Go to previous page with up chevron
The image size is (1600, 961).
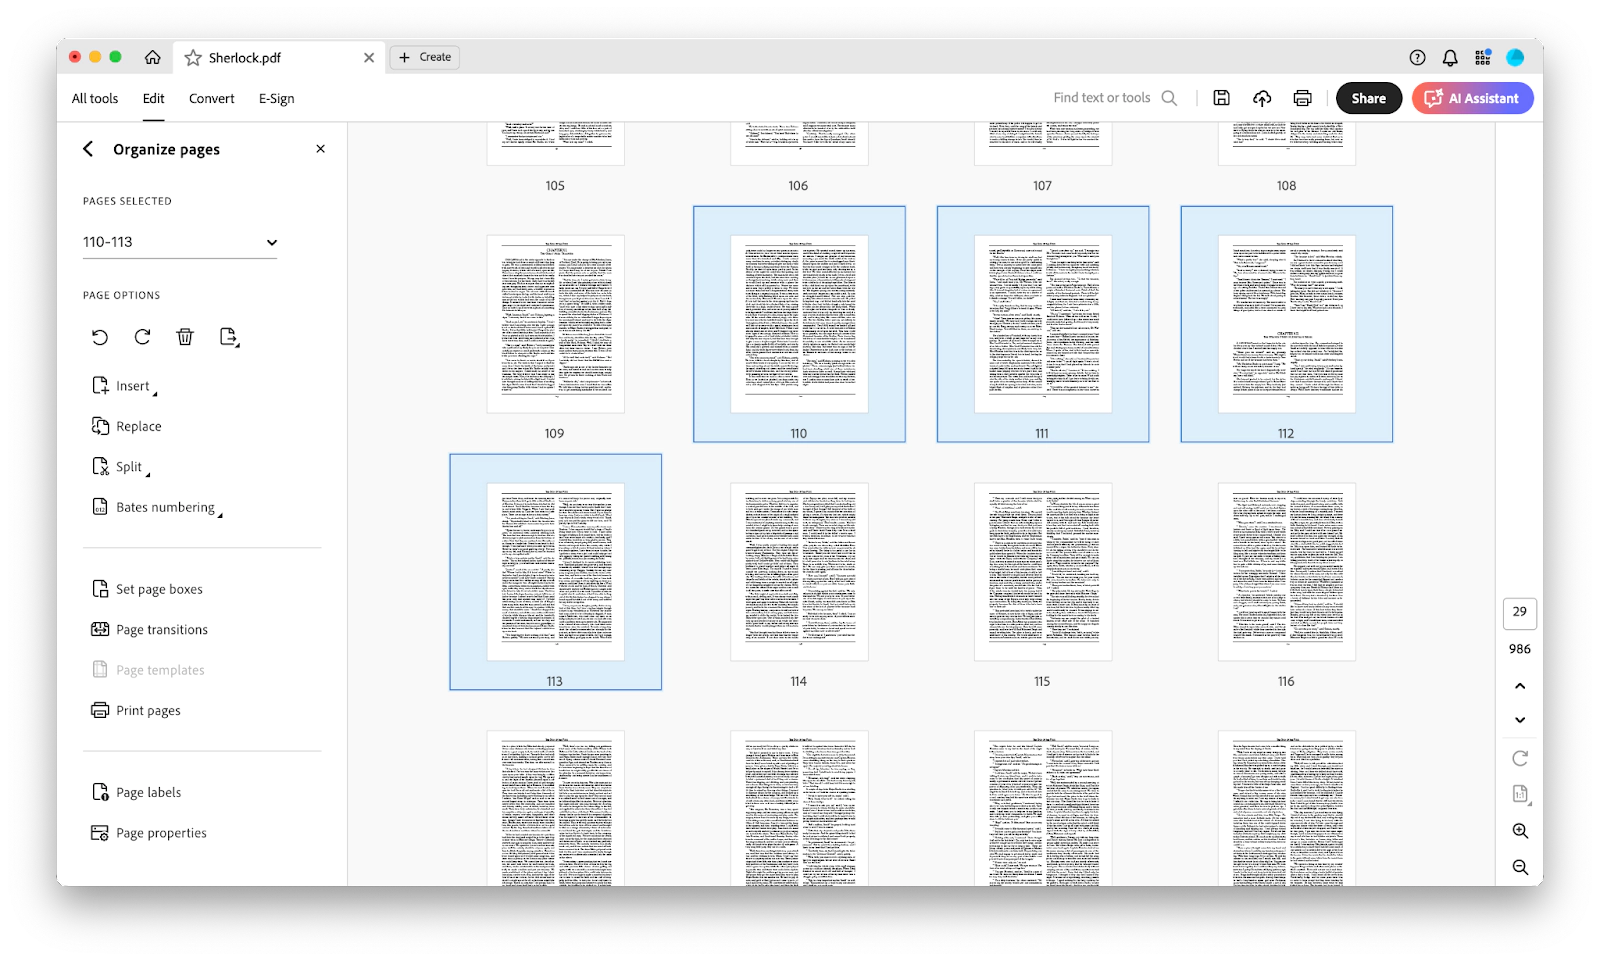point(1520,686)
